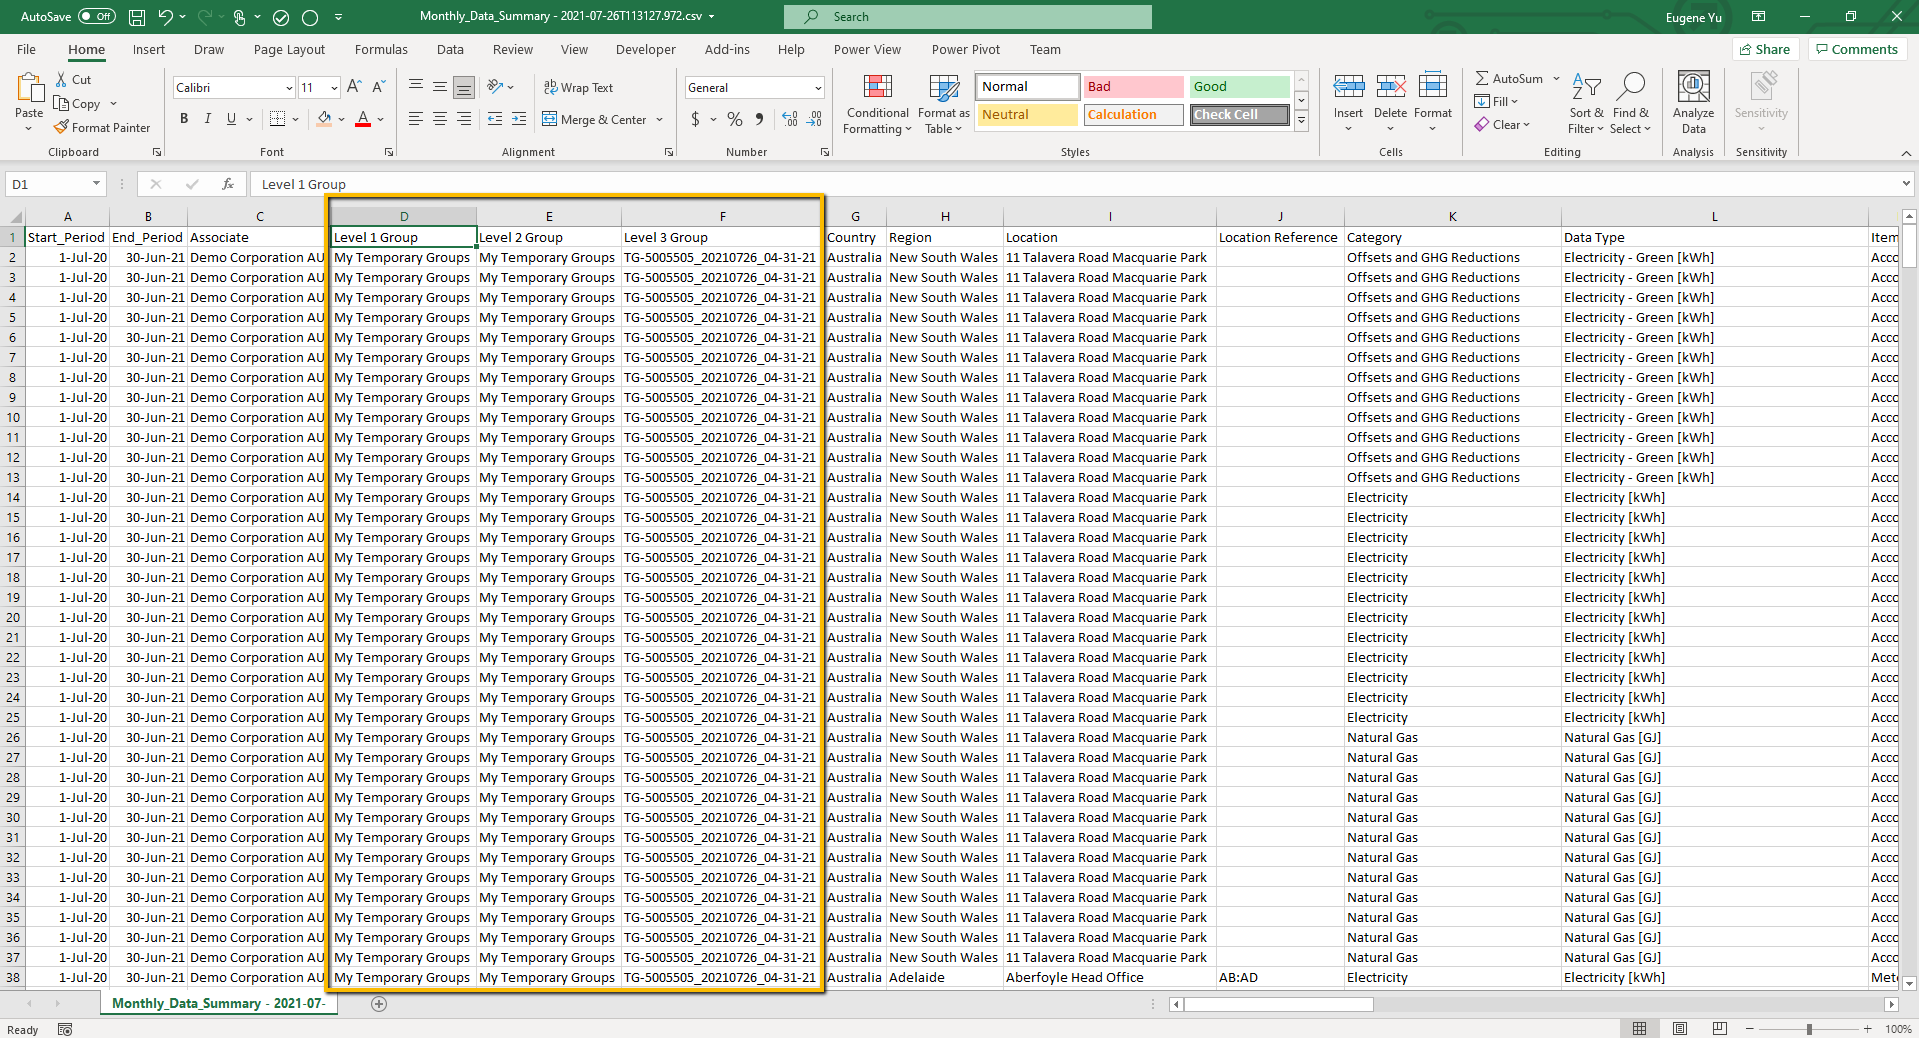This screenshot has height=1038, width=1919.
Task: Open the Name Box dropdown arrow
Action: pyautogui.click(x=96, y=184)
